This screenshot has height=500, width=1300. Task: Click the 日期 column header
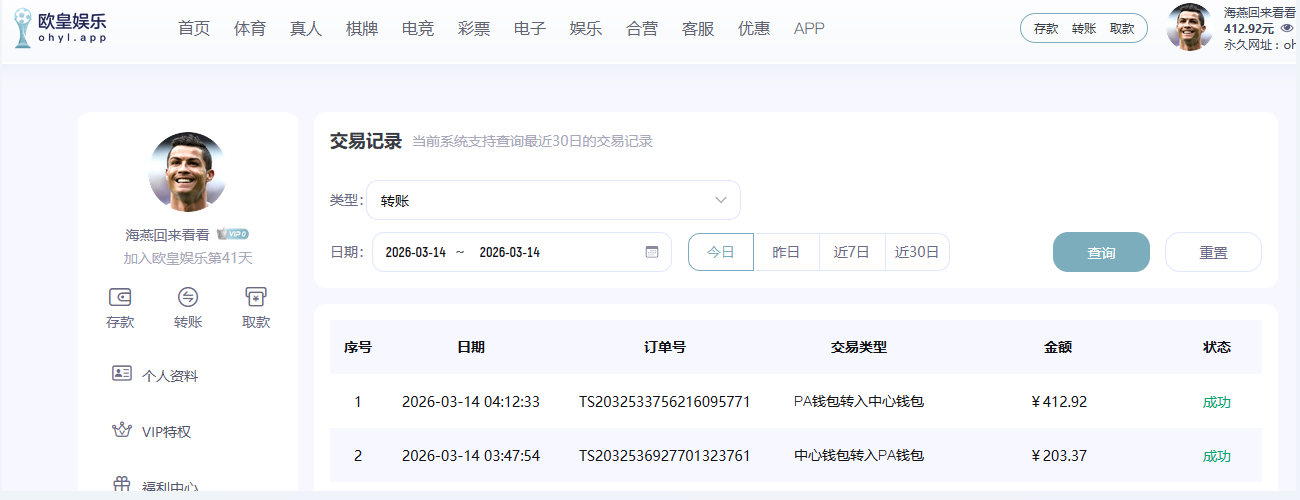coord(471,347)
